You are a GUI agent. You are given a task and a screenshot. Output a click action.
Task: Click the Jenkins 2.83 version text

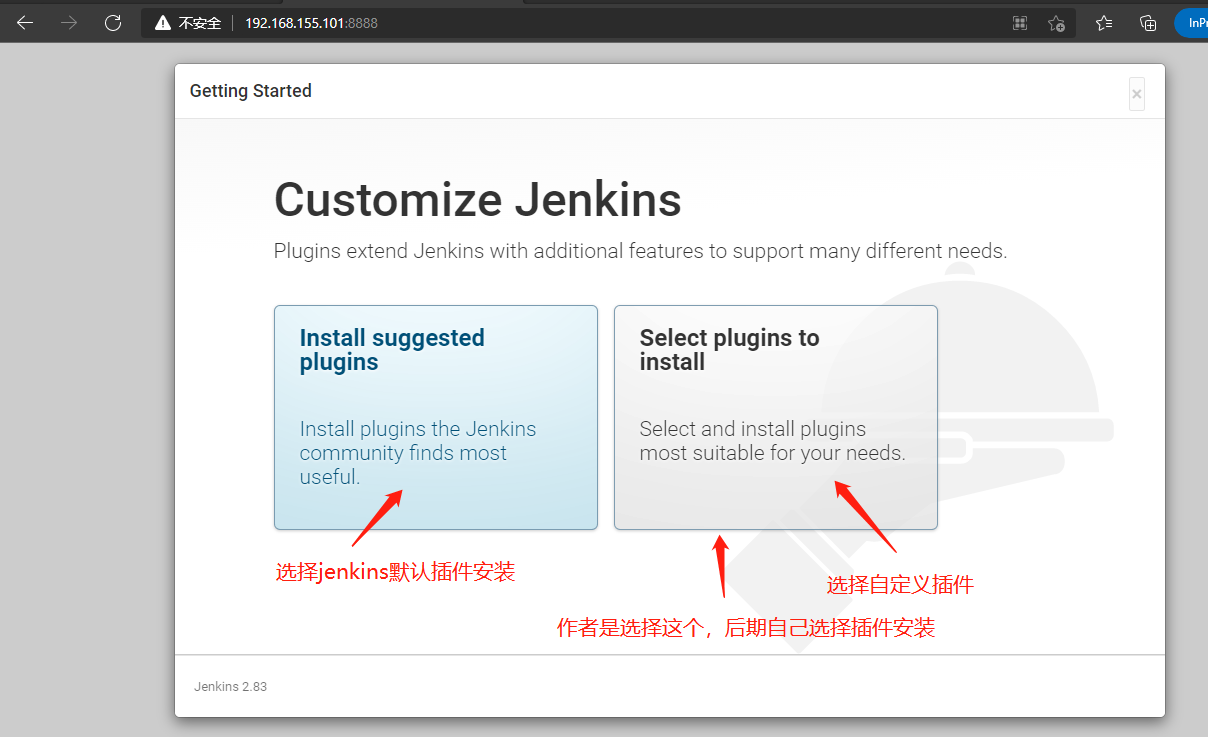pyautogui.click(x=230, y=687)
